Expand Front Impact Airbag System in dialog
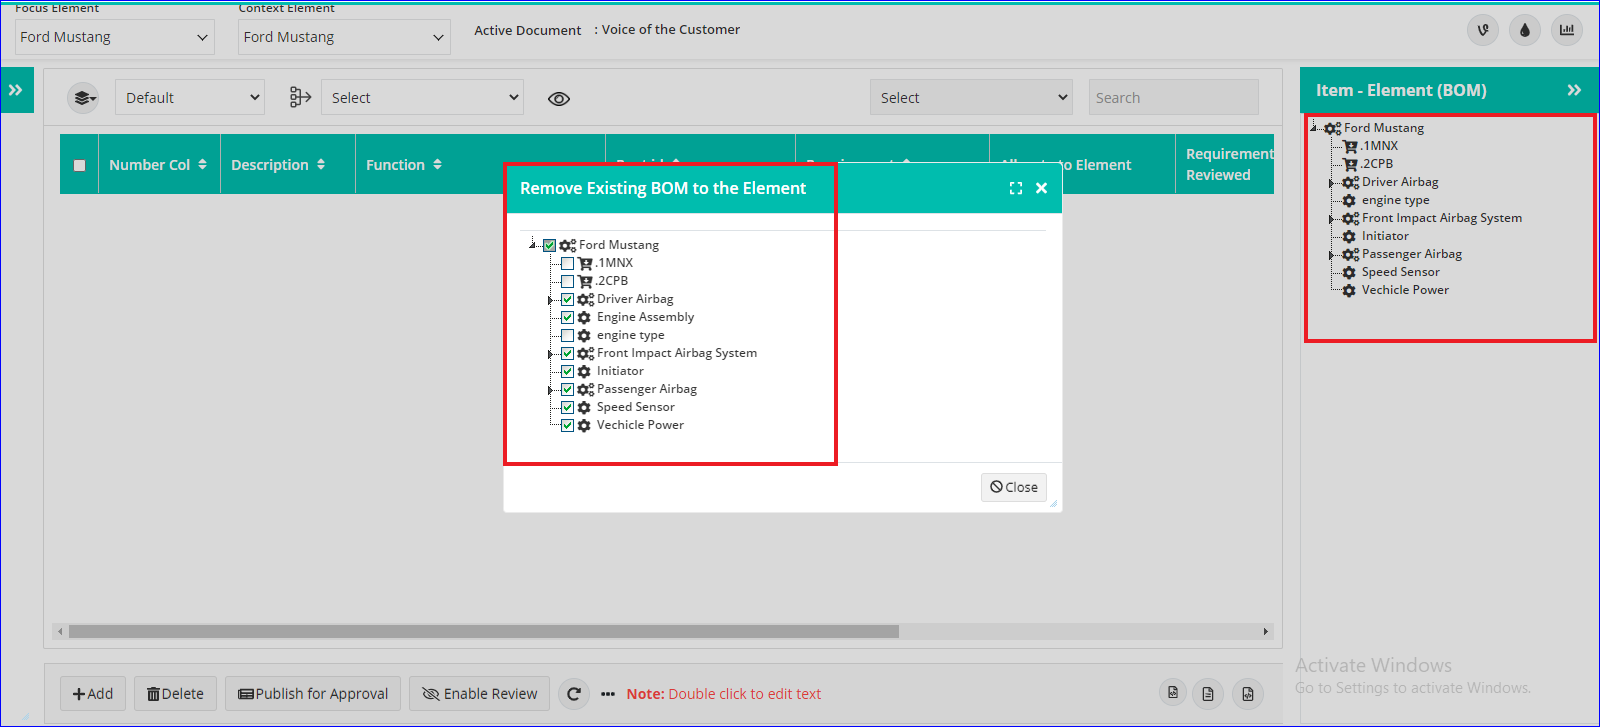This screenshot has width=1600, height=727. (550, 354)
